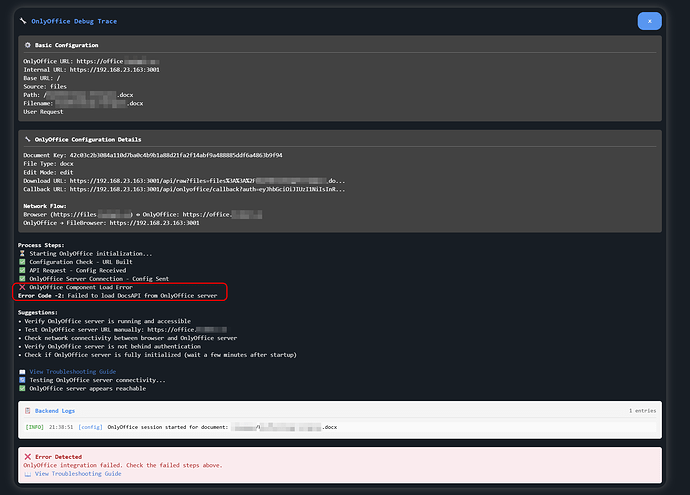690x495 pixels.
Task: Open the Troubleshooting Guide link in error banner
Action: 77,474
